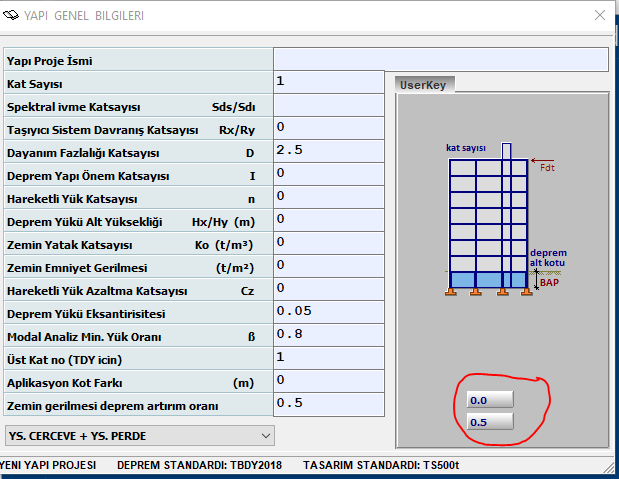Close the Yapı Genel Bilgileri window
Image resolution: width=619 pixels, height=479 pixels.
[598, 14]
